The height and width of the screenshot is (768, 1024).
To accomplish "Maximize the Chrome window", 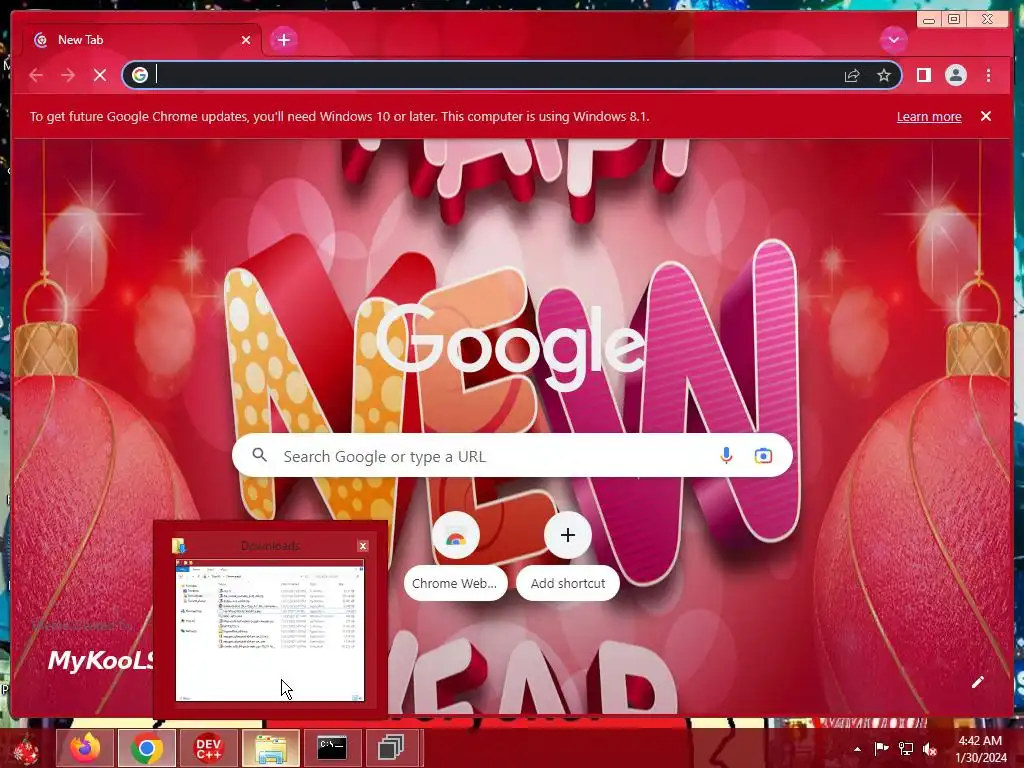I will (954, 20).
